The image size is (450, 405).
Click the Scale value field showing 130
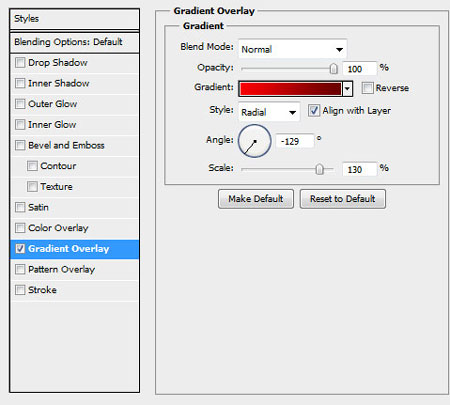[360, 169]
